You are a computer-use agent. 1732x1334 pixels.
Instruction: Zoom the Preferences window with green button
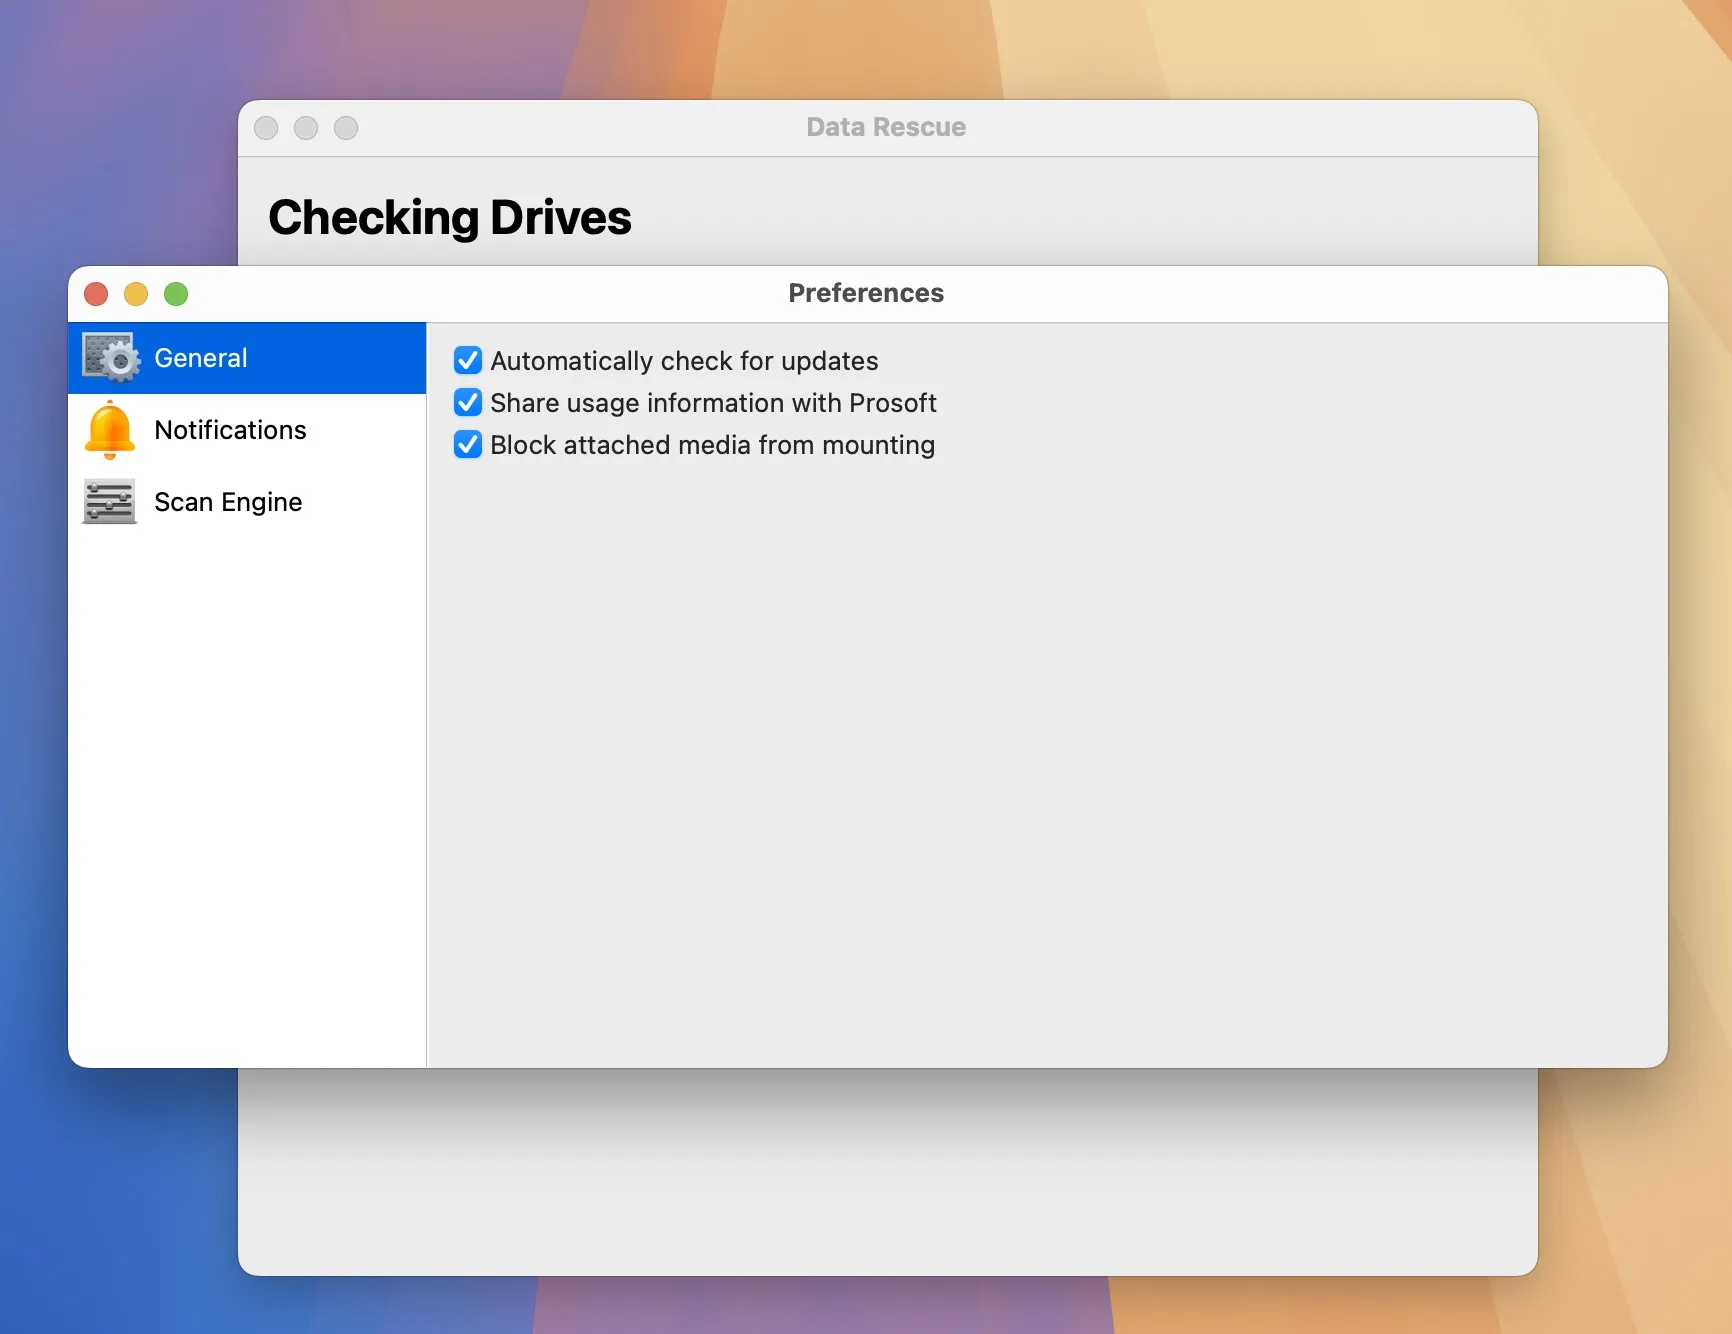pyautogui.click(x=176, y=294)
